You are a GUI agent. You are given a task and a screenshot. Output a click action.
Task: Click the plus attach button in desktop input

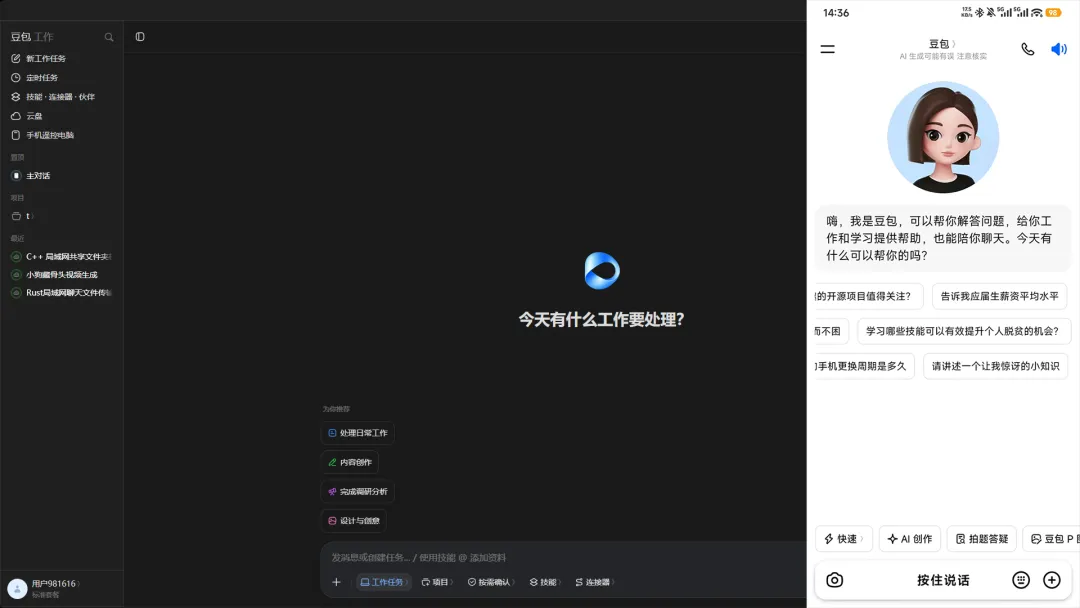pos(336,583)
